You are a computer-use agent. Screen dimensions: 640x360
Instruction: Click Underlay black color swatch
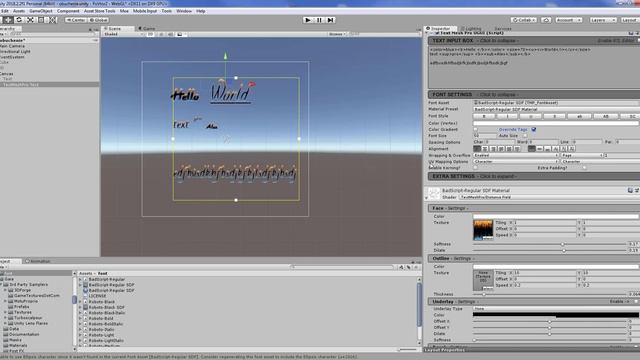556,315
